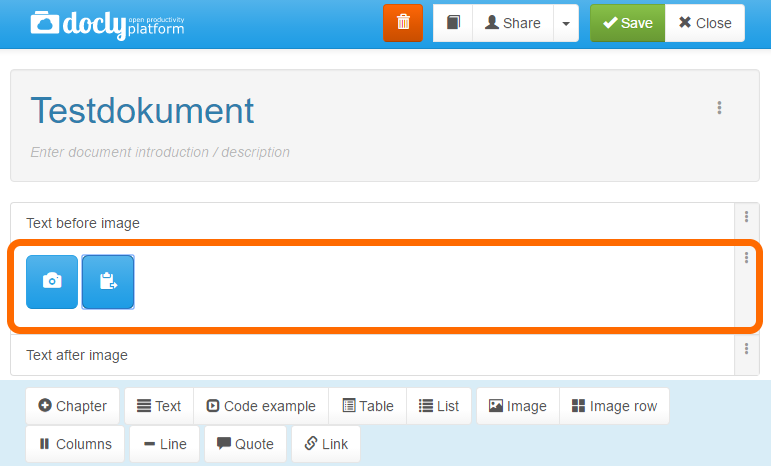Insert an Image element
Screen dimensions: 771x466
coord(518,406)
